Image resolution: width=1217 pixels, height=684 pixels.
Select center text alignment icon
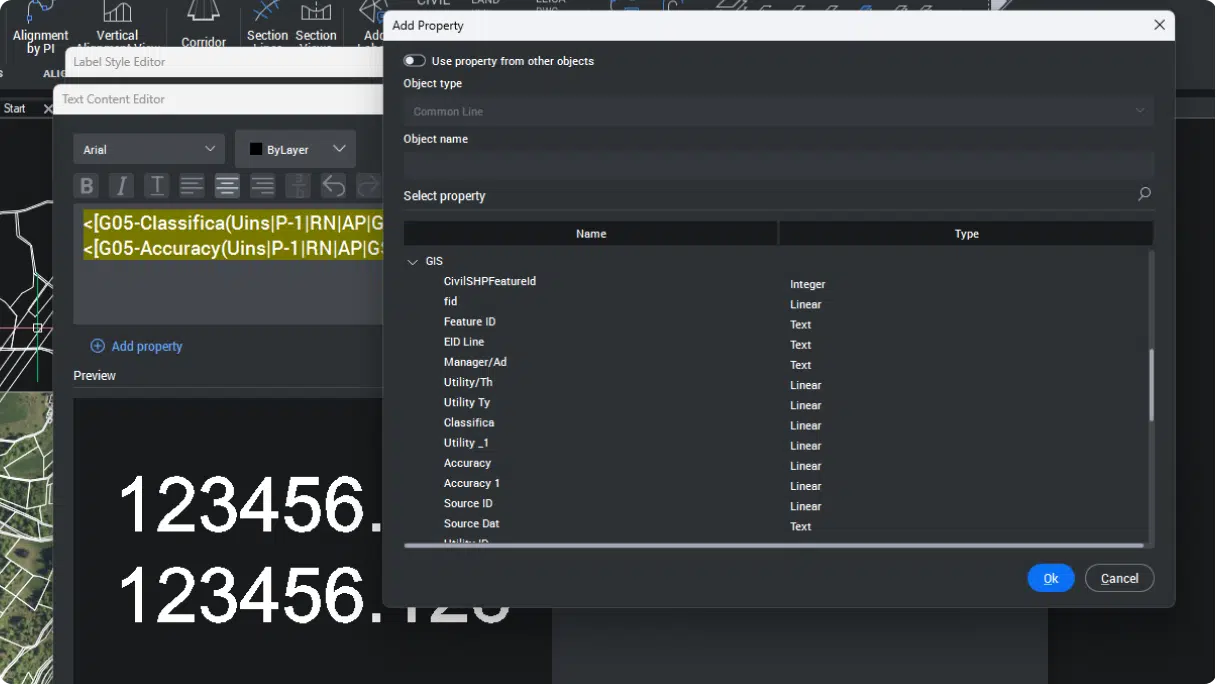pos(227,186)
